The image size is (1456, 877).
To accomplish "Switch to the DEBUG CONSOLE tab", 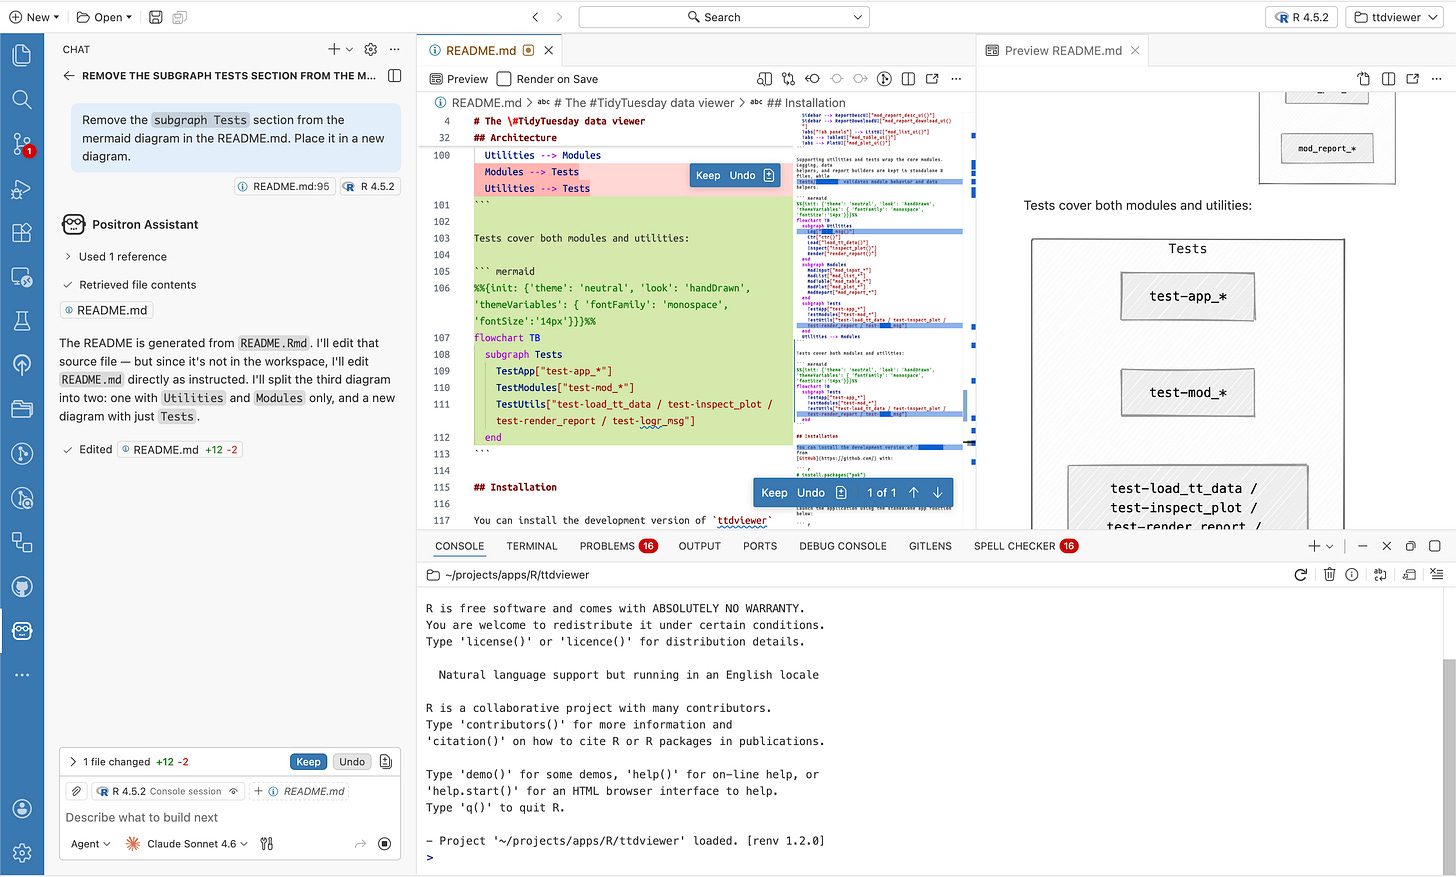I will click(x=843, y=546).
